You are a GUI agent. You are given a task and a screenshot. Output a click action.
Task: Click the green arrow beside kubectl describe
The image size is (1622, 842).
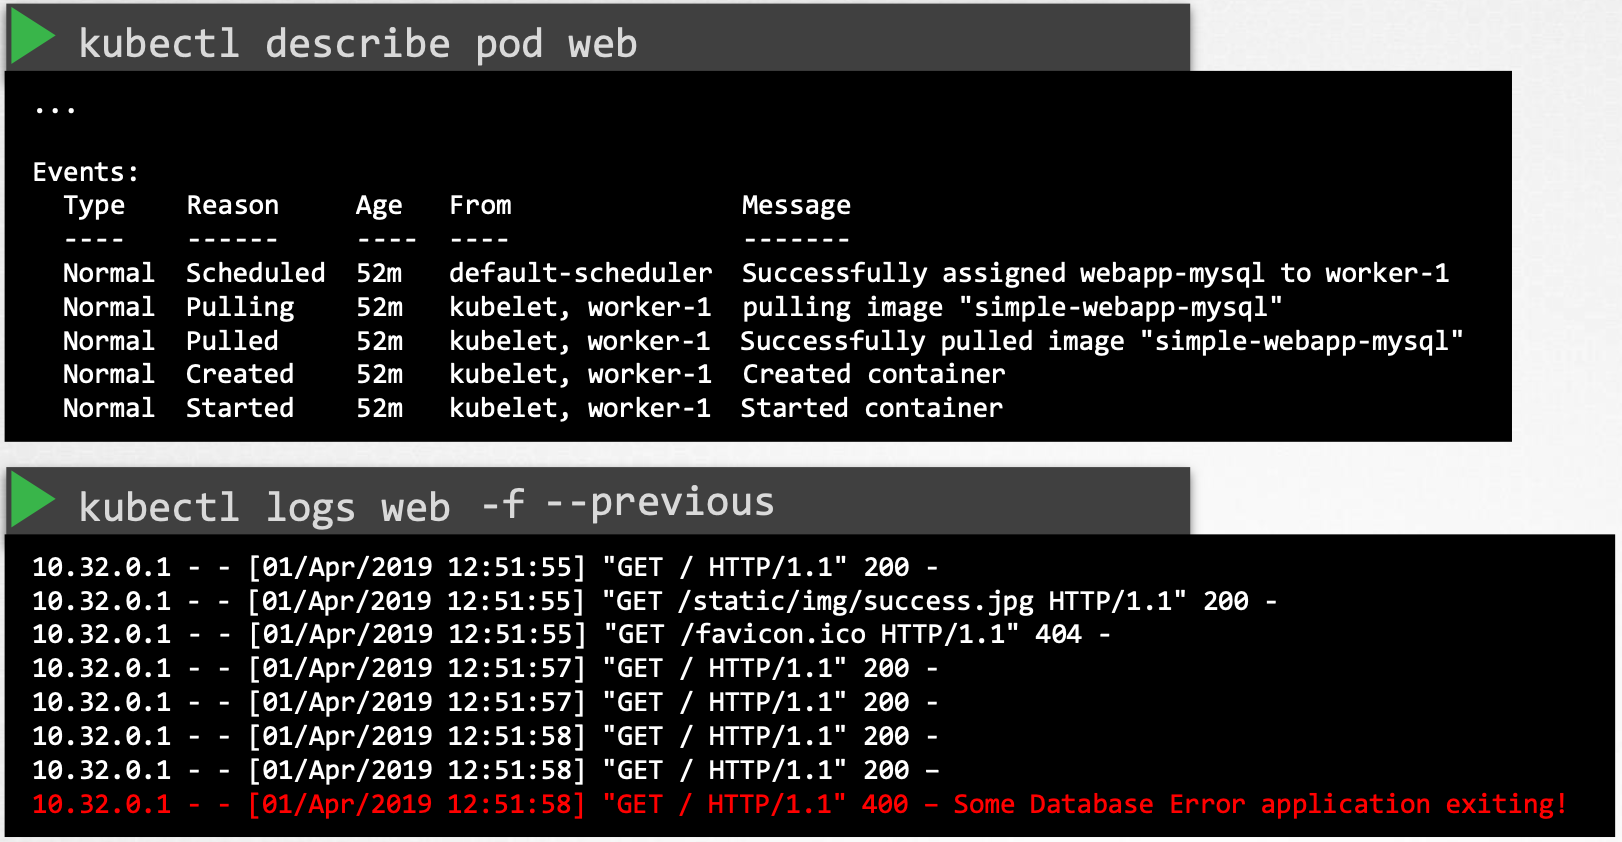click(33, 39)
